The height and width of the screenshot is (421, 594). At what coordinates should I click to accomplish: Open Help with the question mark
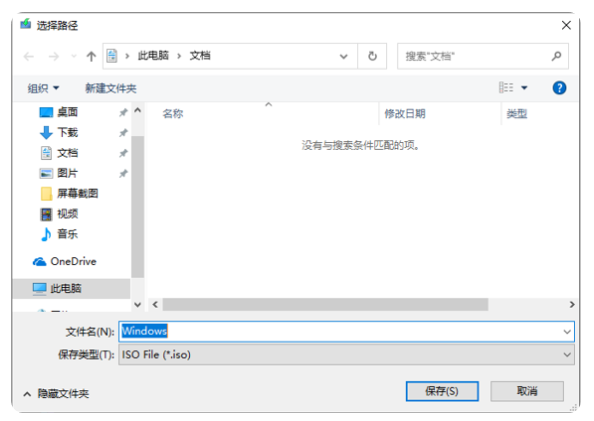(x=559, y=88)
